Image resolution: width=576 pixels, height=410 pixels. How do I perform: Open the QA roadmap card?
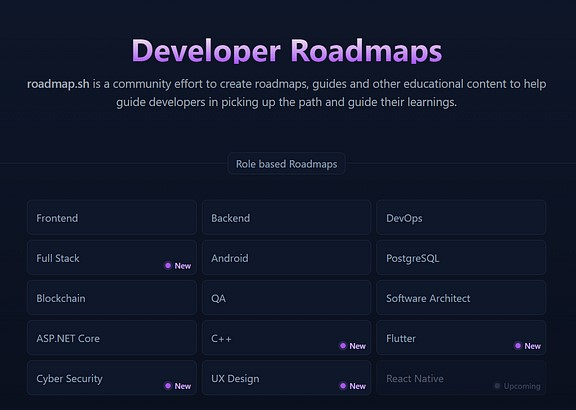click(287, 298)
